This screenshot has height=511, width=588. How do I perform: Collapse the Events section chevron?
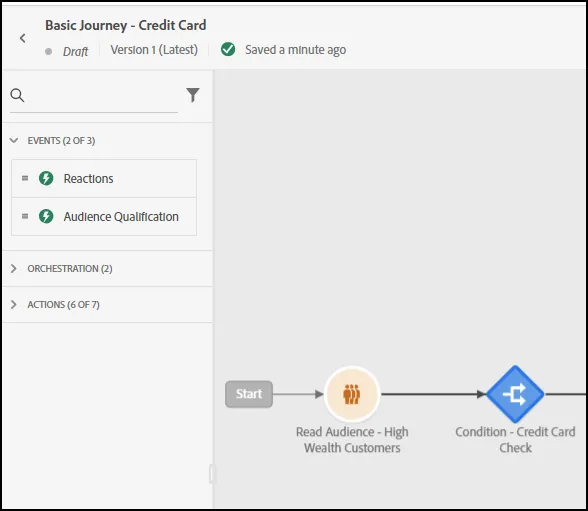click(14, 141)
